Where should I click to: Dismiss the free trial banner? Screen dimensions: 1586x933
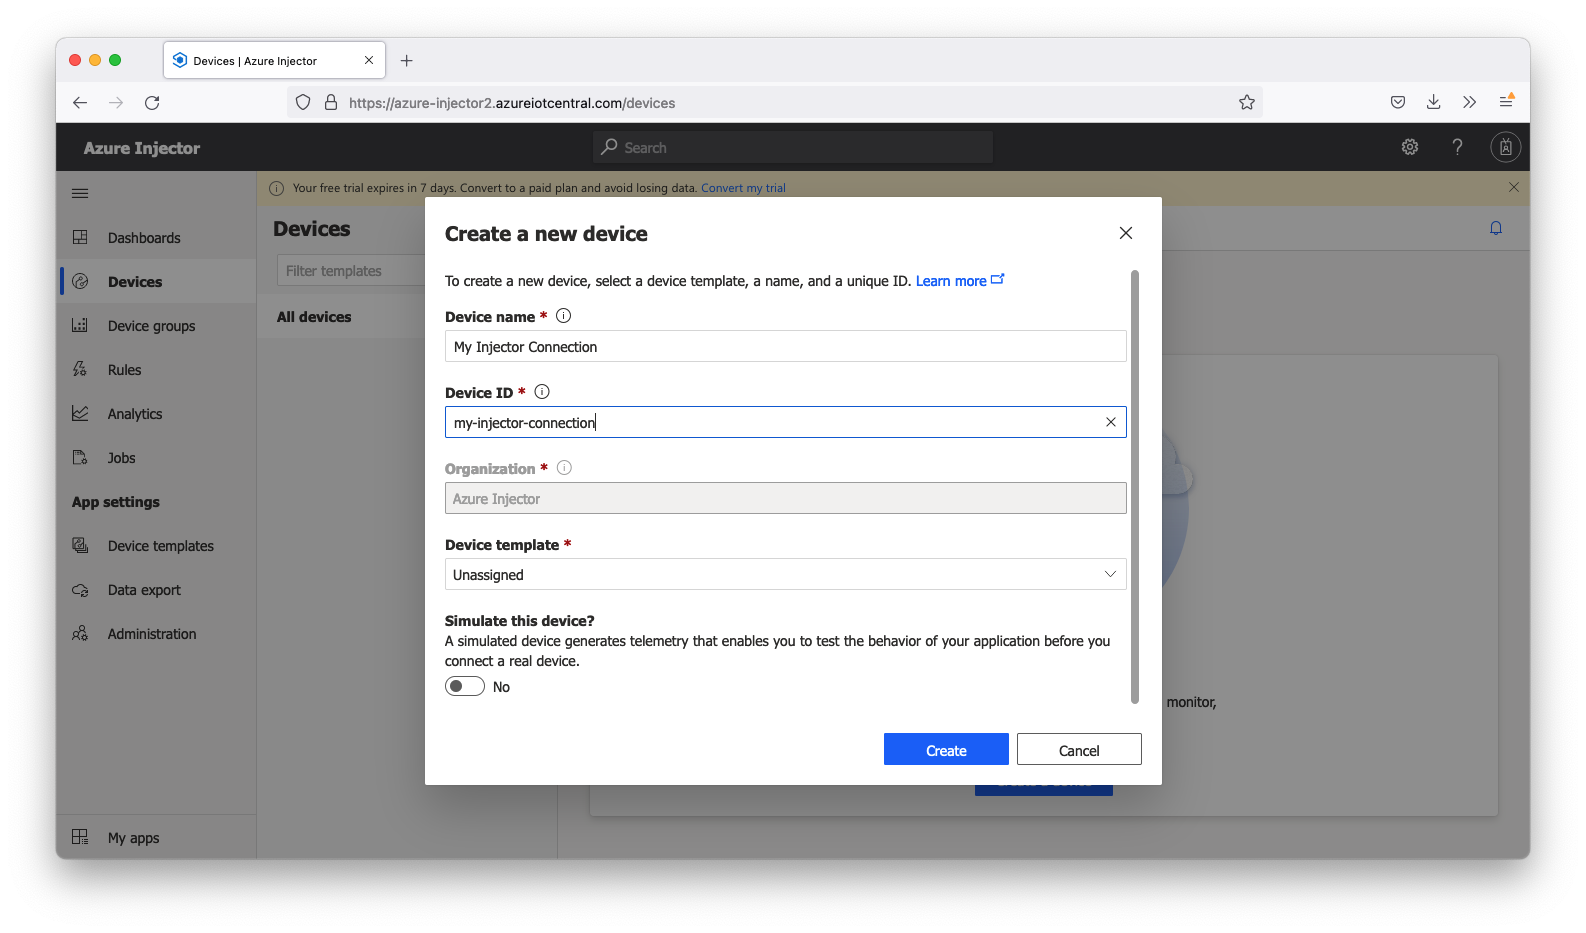coord(1513,187)
